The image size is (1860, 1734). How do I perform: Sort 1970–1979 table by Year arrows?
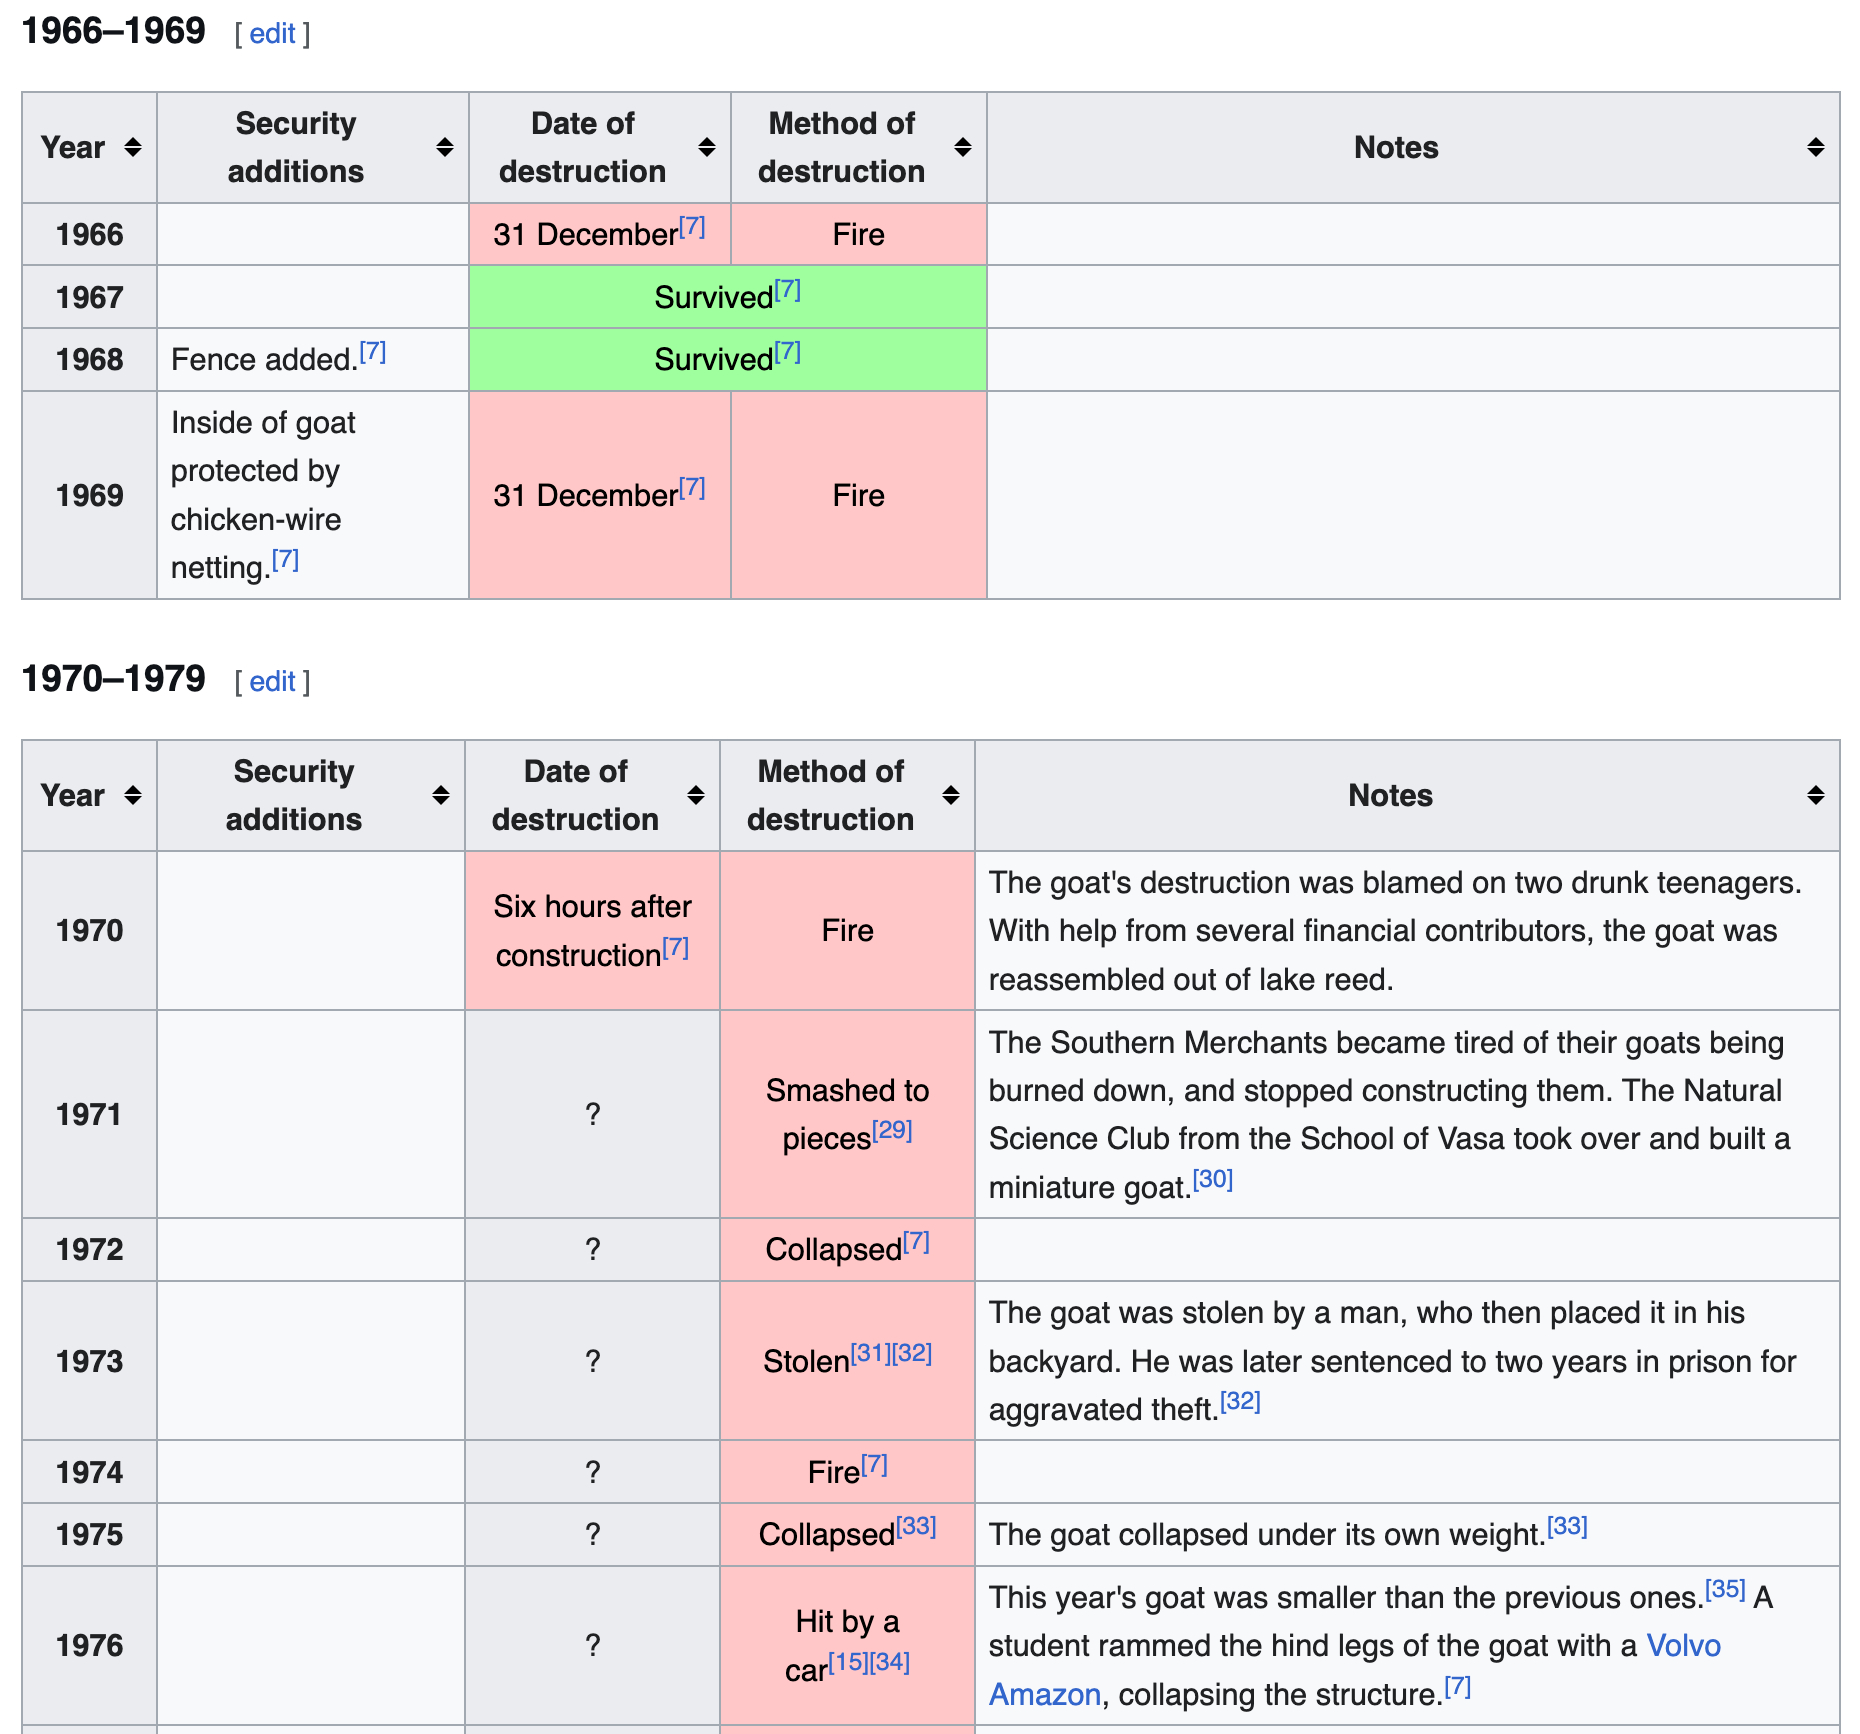[x=132, y=796]
